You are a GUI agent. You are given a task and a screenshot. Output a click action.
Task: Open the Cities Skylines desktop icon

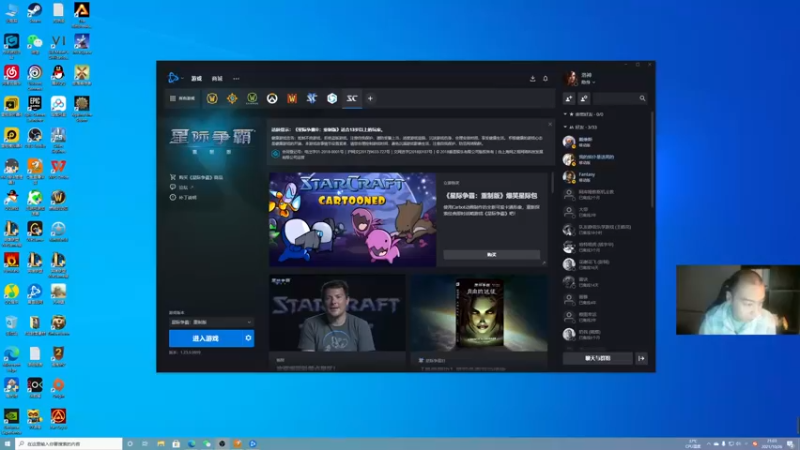point(58,138)
